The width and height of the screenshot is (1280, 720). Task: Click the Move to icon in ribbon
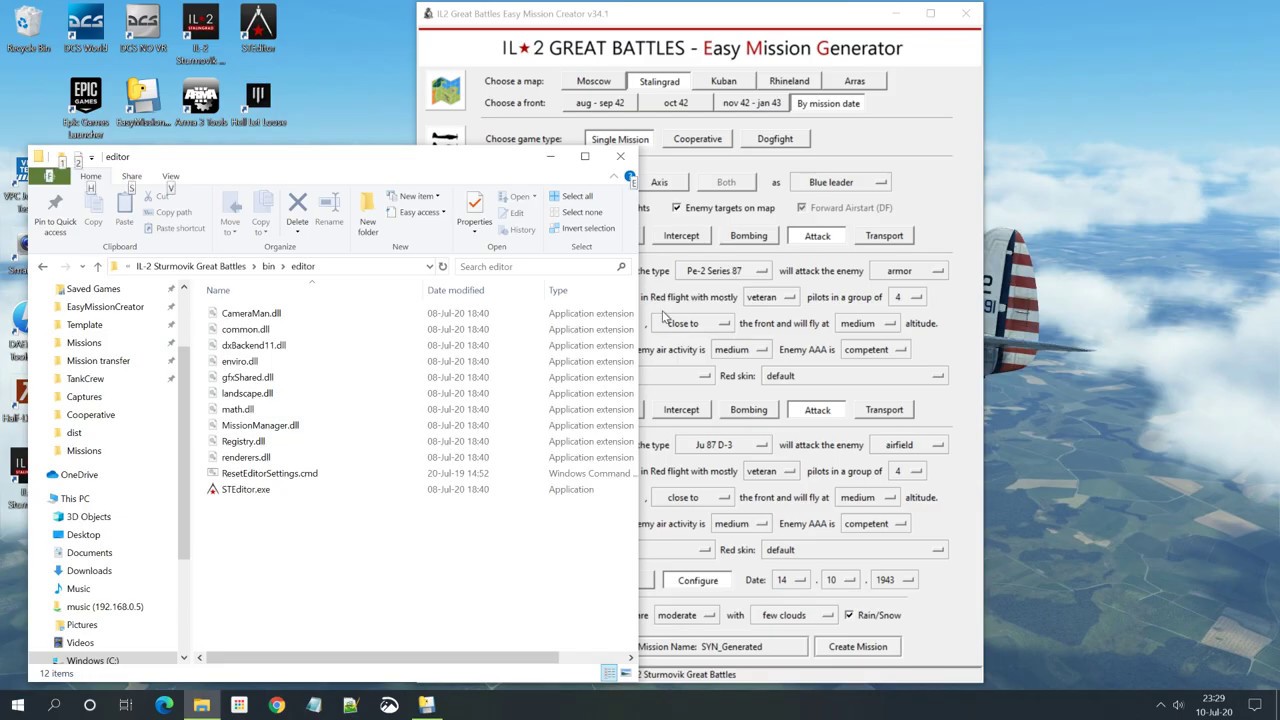coord(230,214)
